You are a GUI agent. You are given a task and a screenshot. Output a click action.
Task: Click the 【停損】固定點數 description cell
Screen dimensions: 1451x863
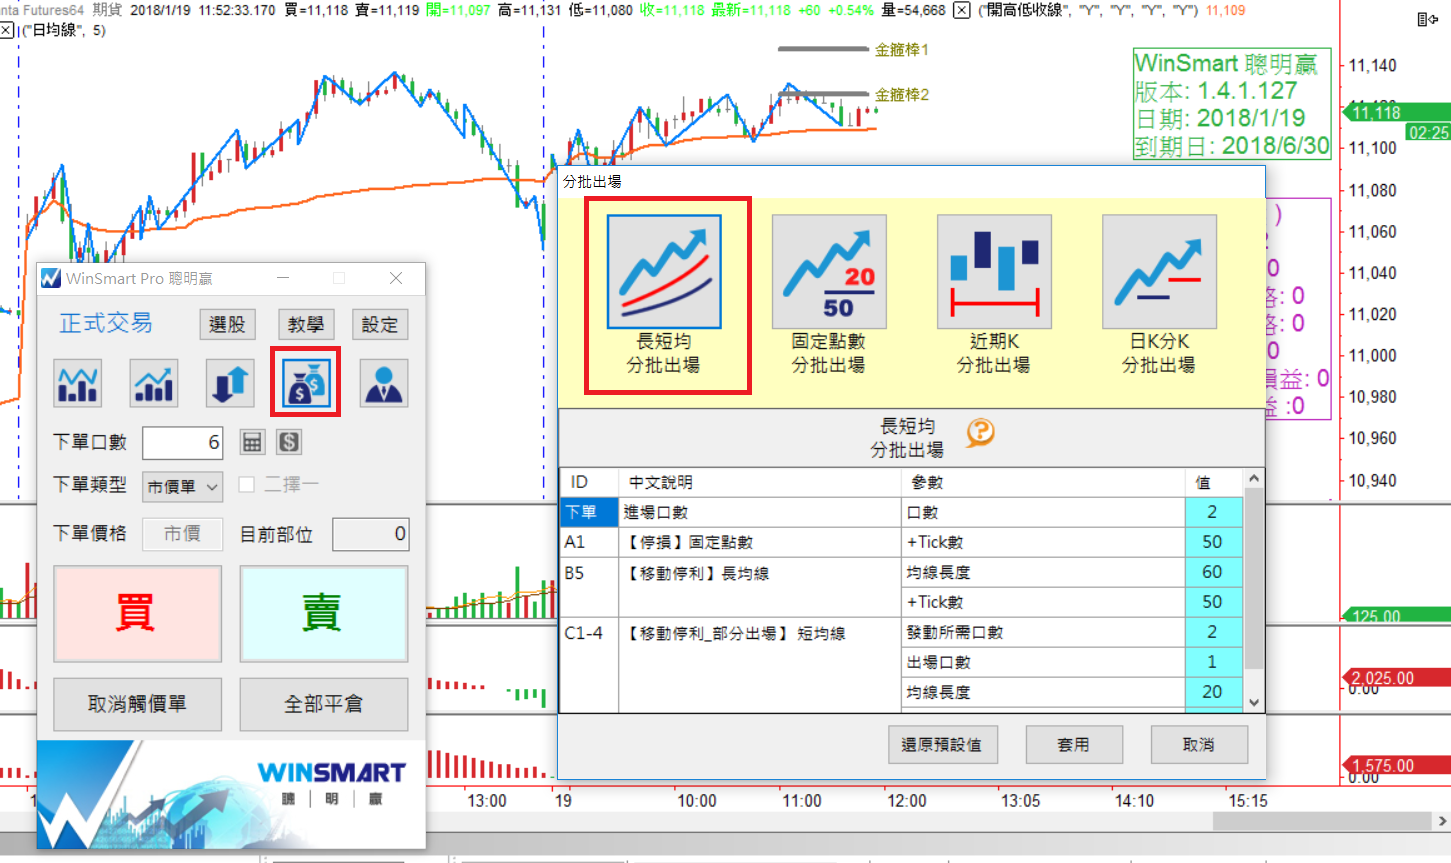click(x=760, y=542)
